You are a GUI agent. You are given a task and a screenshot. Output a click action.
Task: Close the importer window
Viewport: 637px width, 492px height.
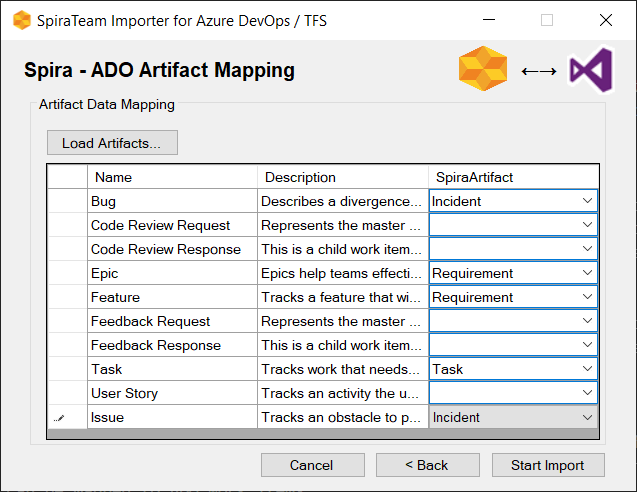605,20
